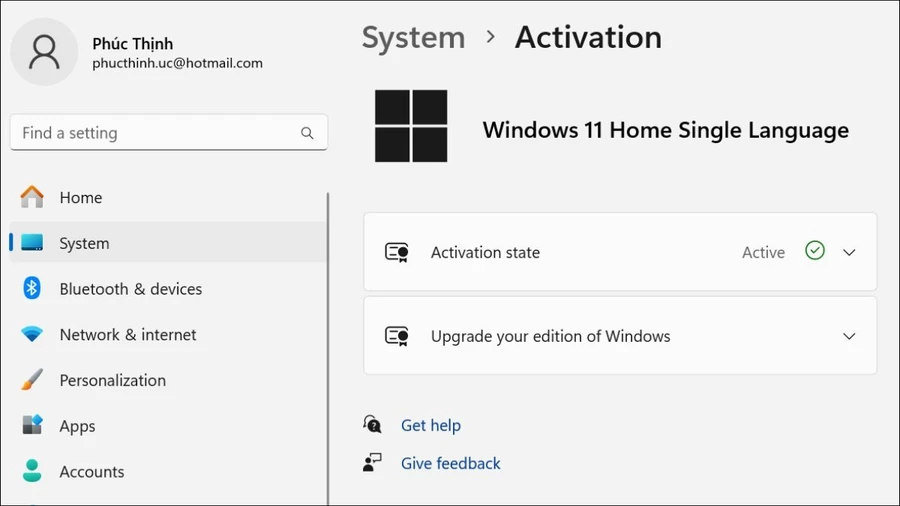Click the Home house icon
900x506 pixels.
click(32, 197)
